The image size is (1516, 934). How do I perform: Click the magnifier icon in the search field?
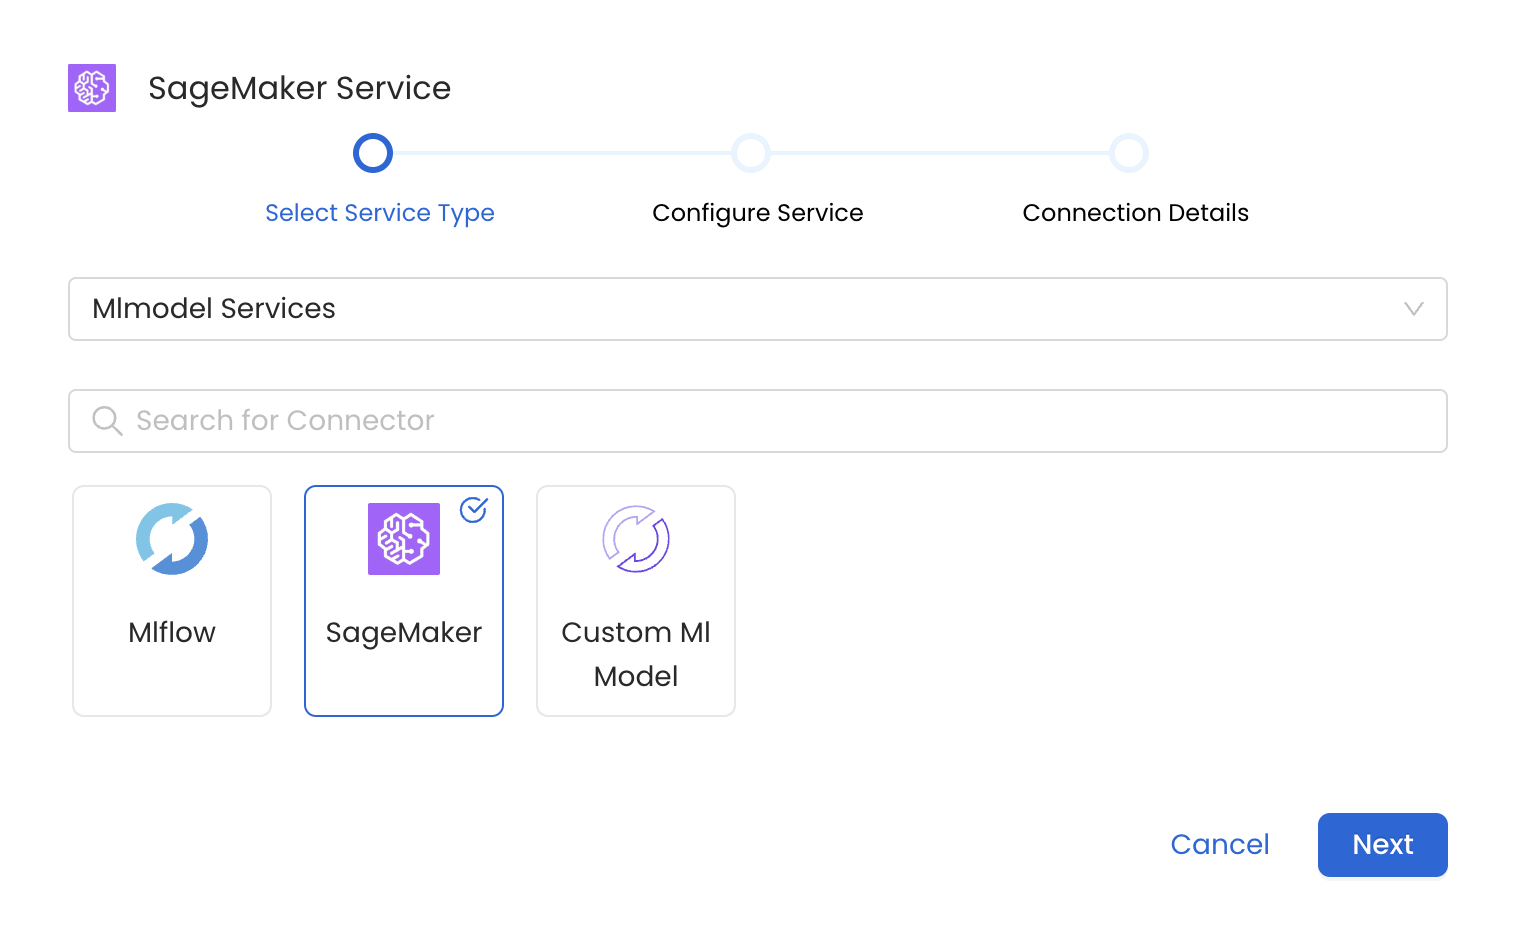tap(107, 420)
